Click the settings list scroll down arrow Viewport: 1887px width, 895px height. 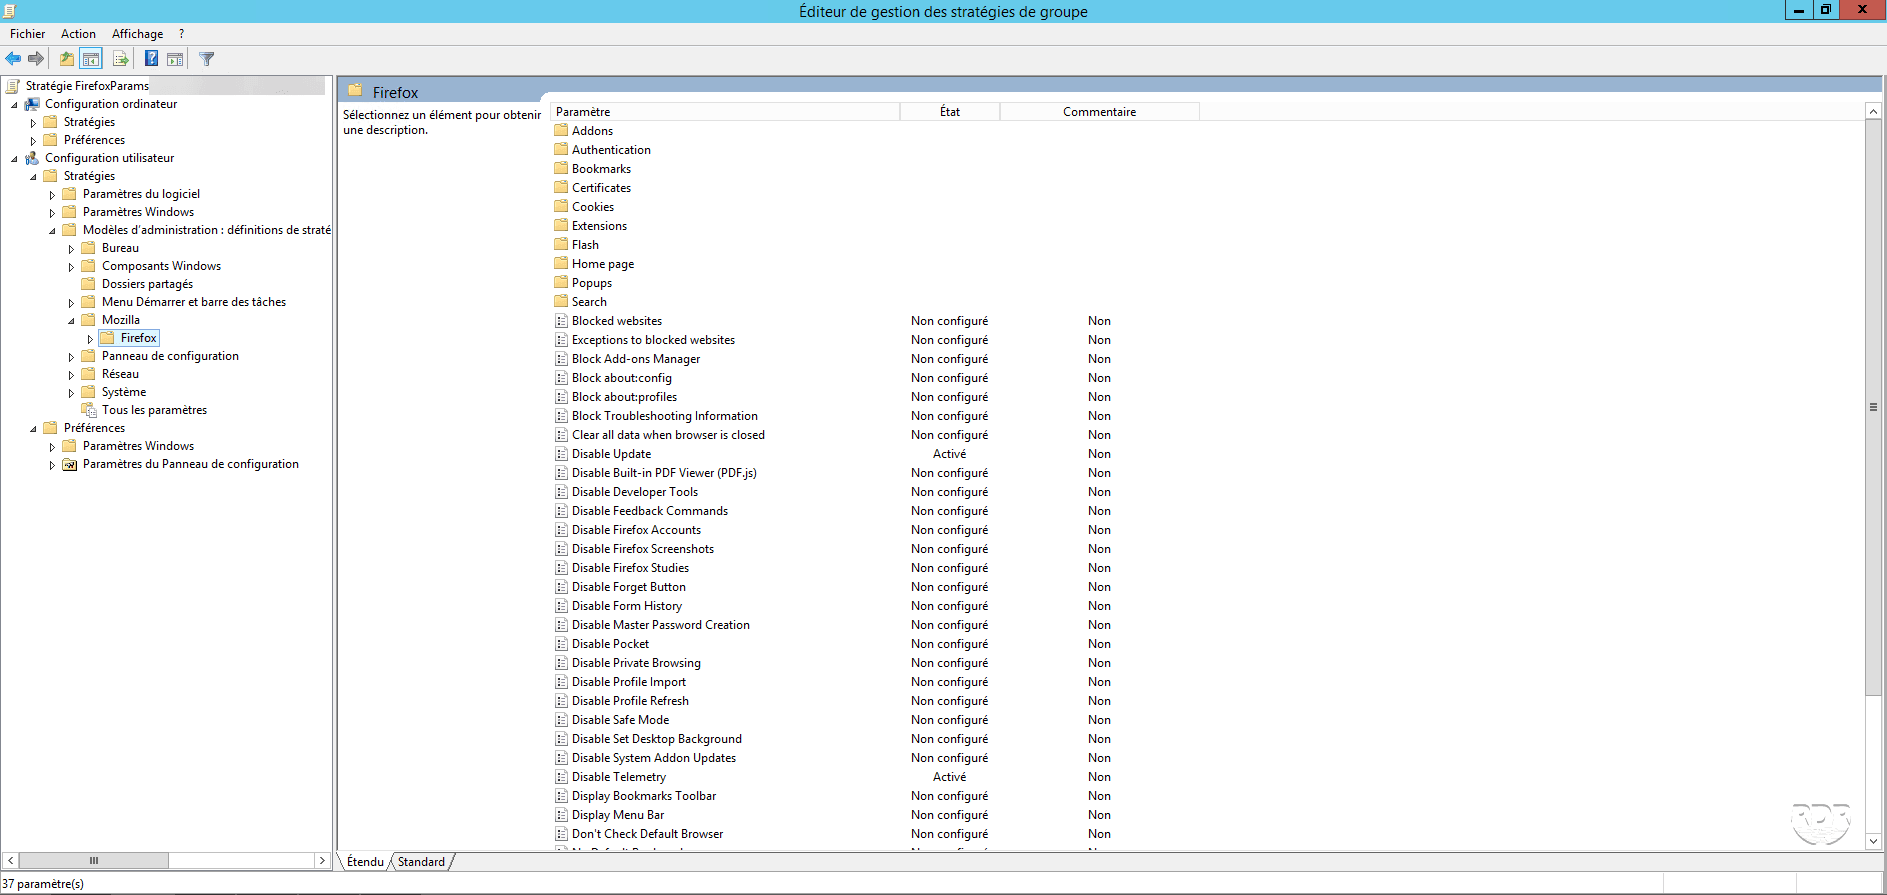click(1873, 842)
